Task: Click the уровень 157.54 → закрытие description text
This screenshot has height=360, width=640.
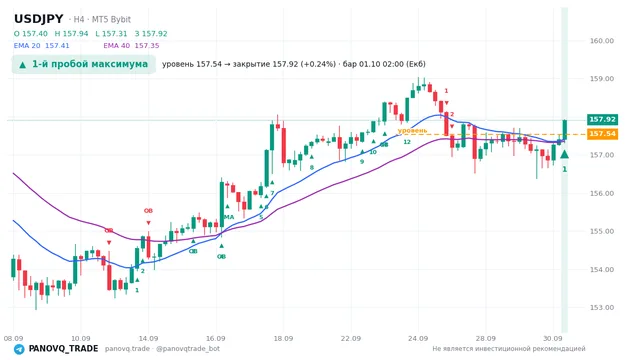Action: [x=294, y=64]
